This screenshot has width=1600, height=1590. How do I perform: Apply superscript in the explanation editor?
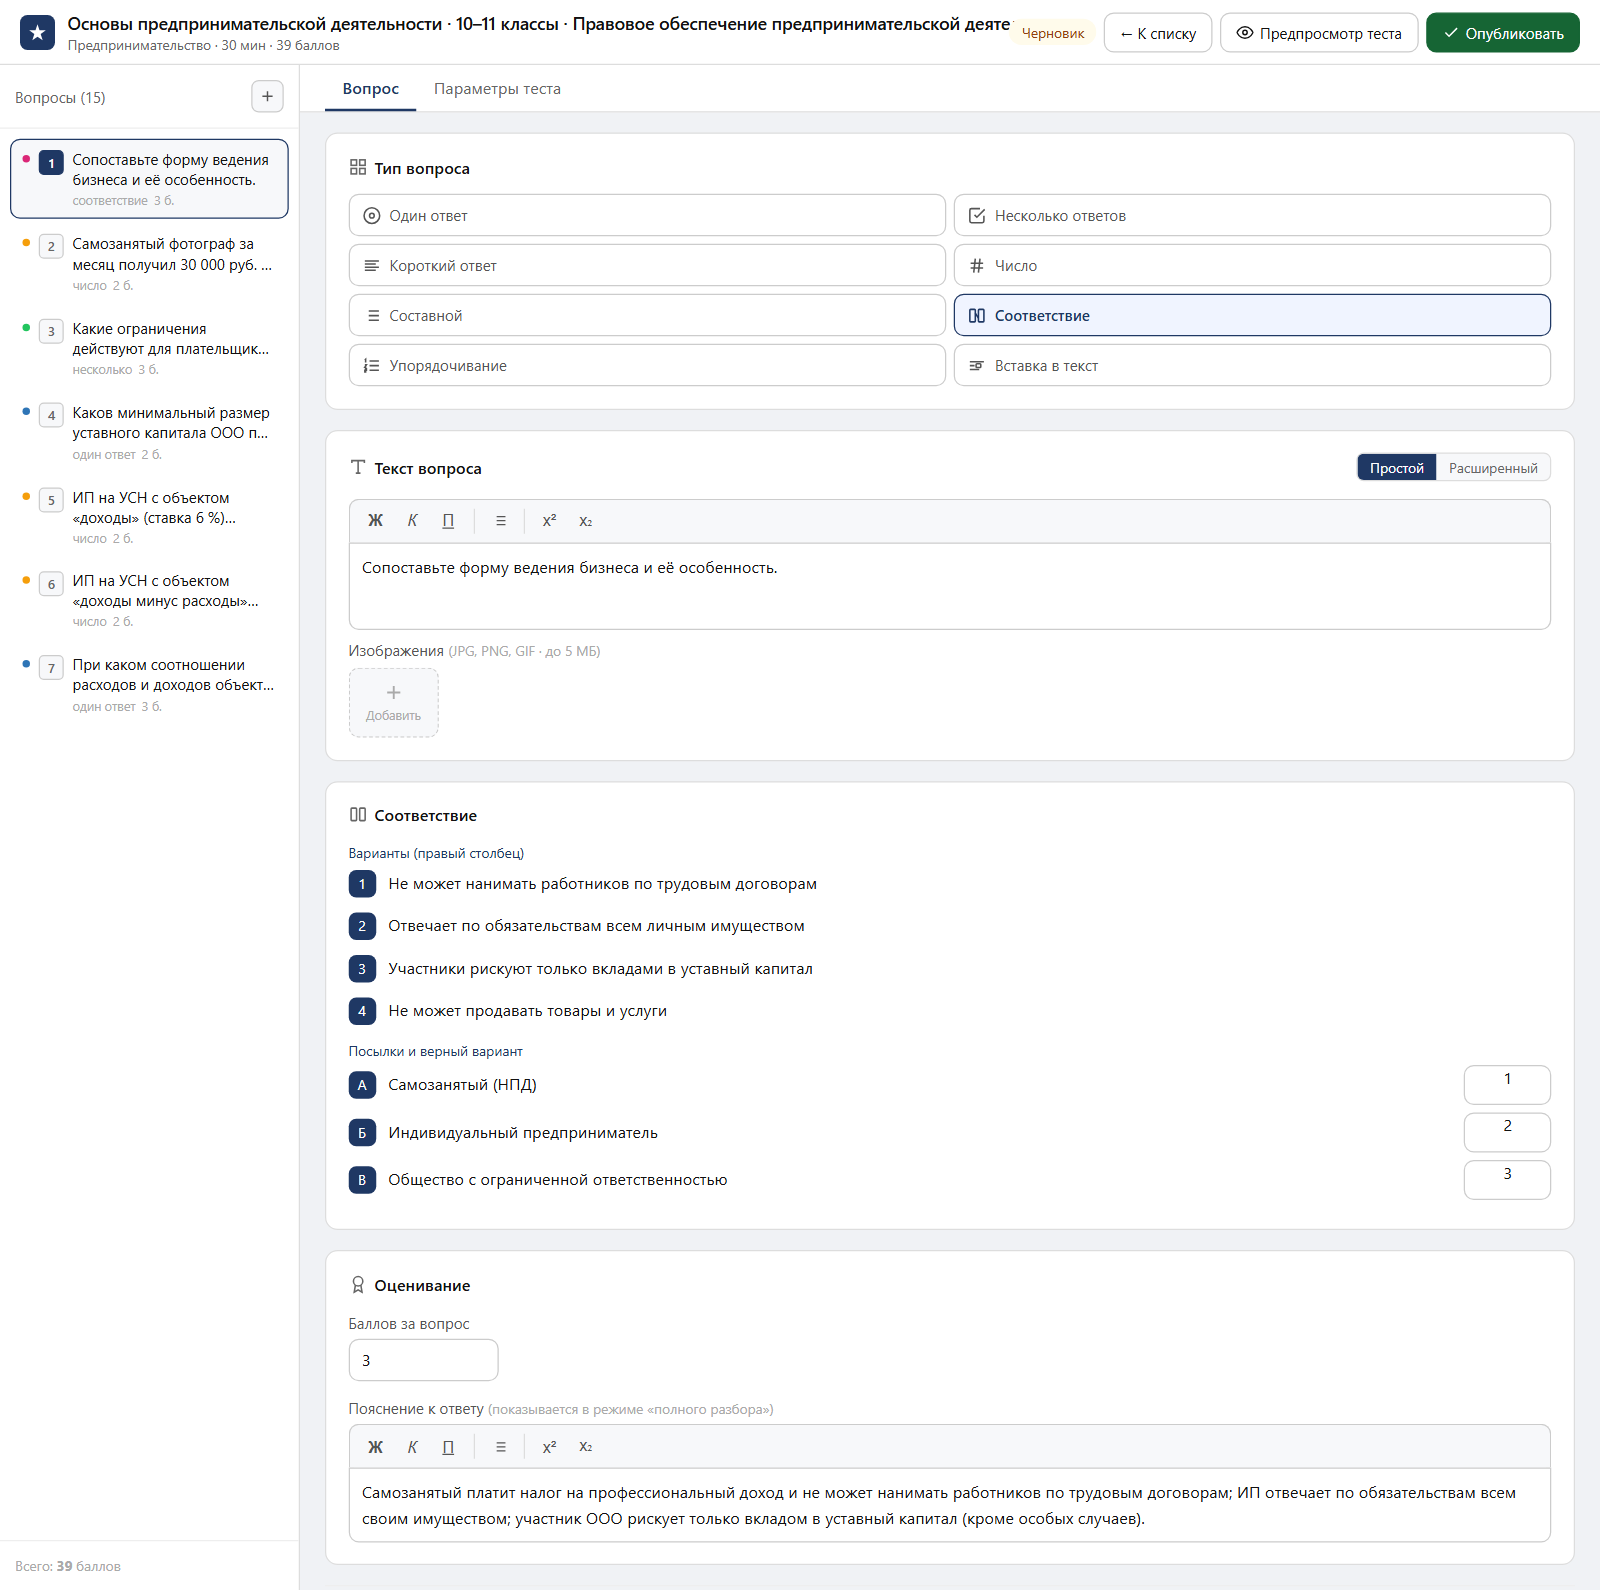click(x=549, y=1447)
